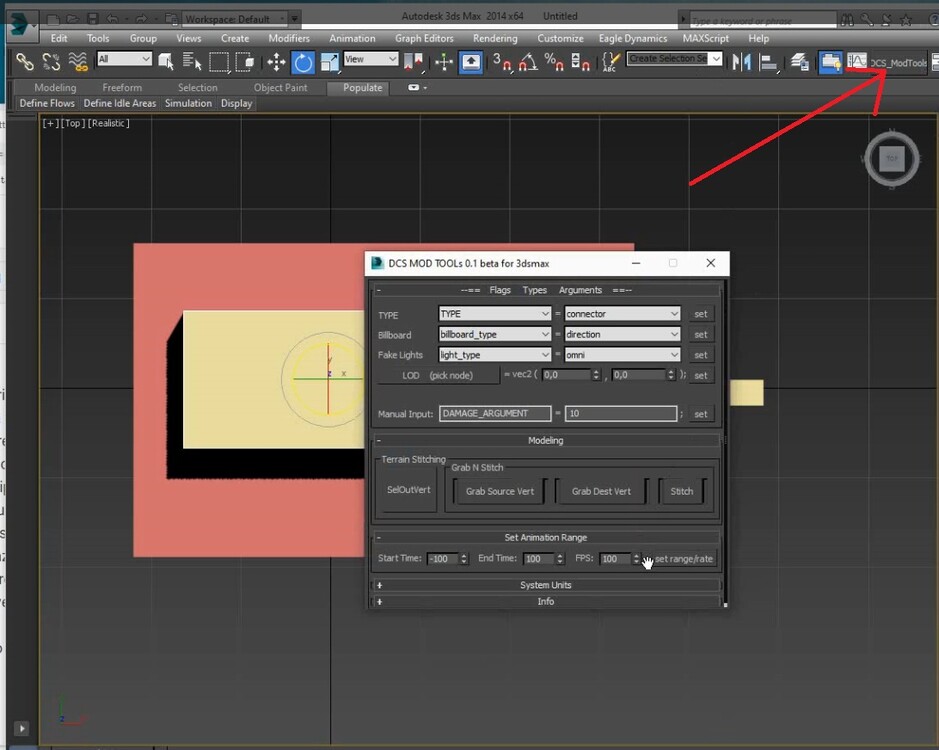Screen dimensions: 939x750
Task: Click the Stitch button
Action: (682, 491)
